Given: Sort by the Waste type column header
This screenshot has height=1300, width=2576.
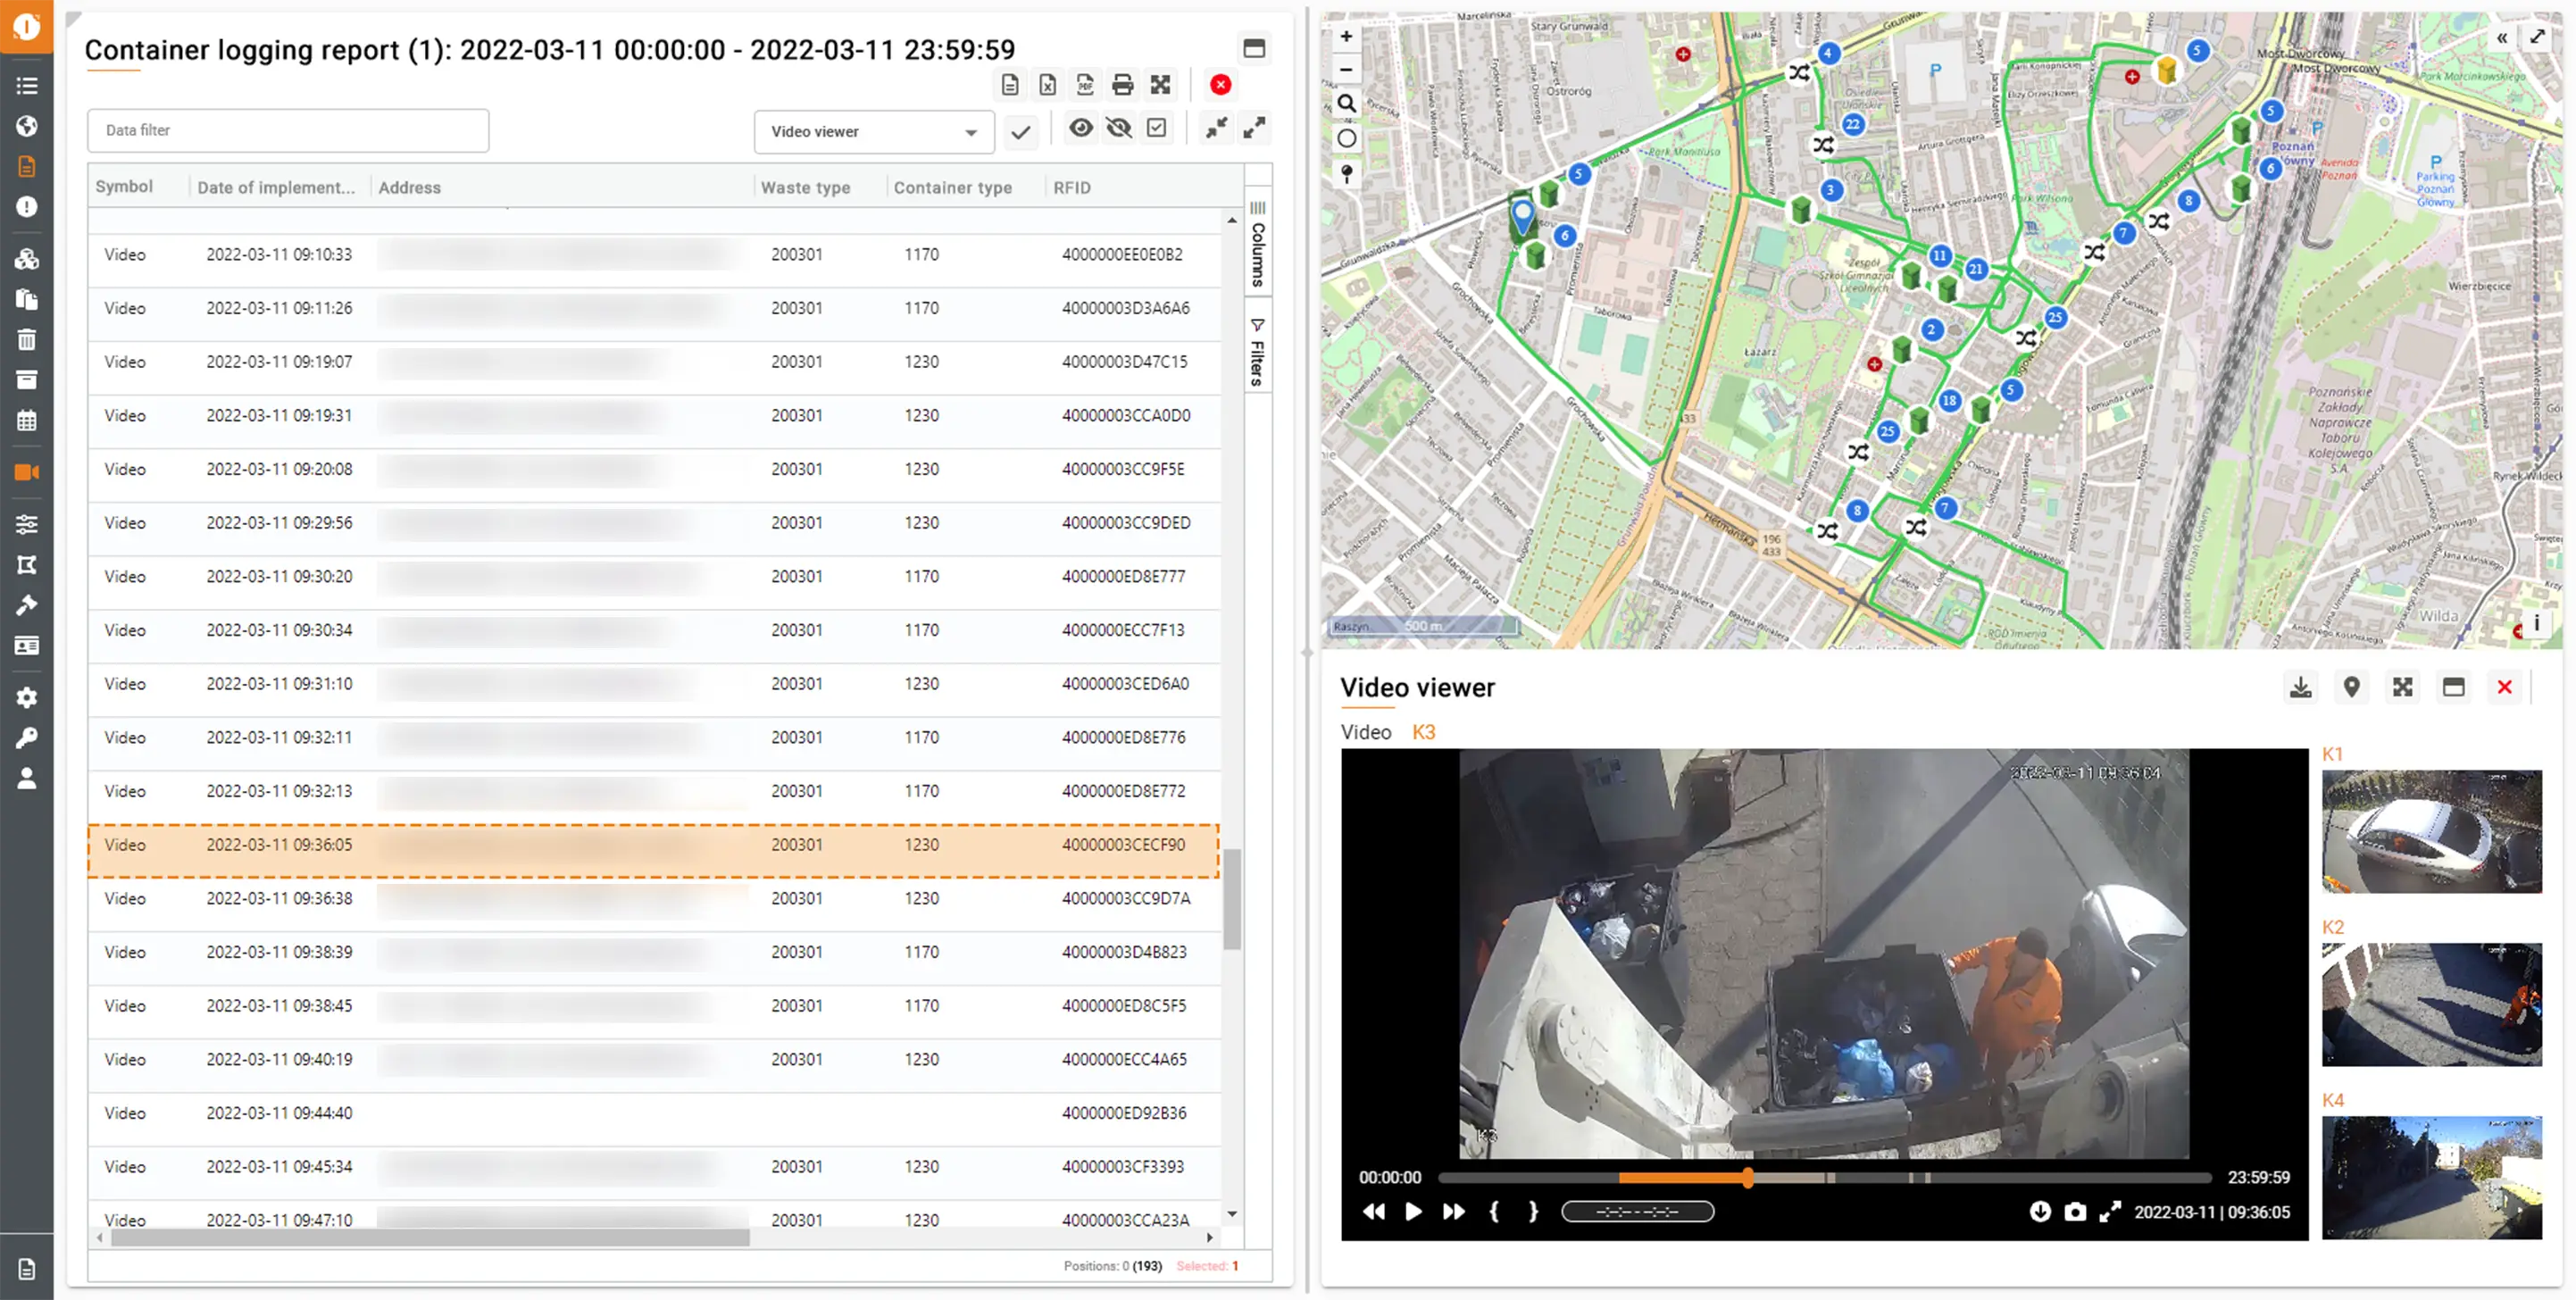Looking at the screenshot, I should pos(805,187).
